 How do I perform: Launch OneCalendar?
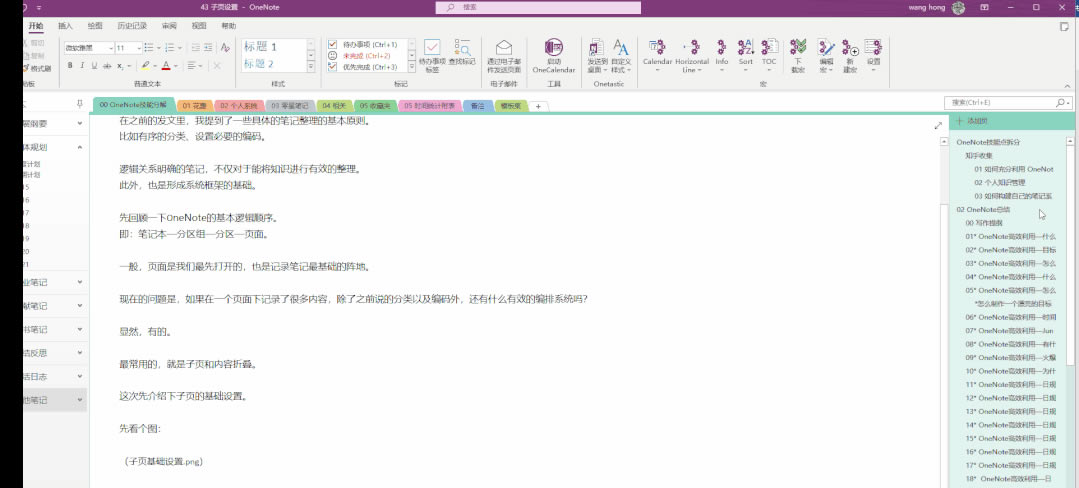tap(554, 56)
